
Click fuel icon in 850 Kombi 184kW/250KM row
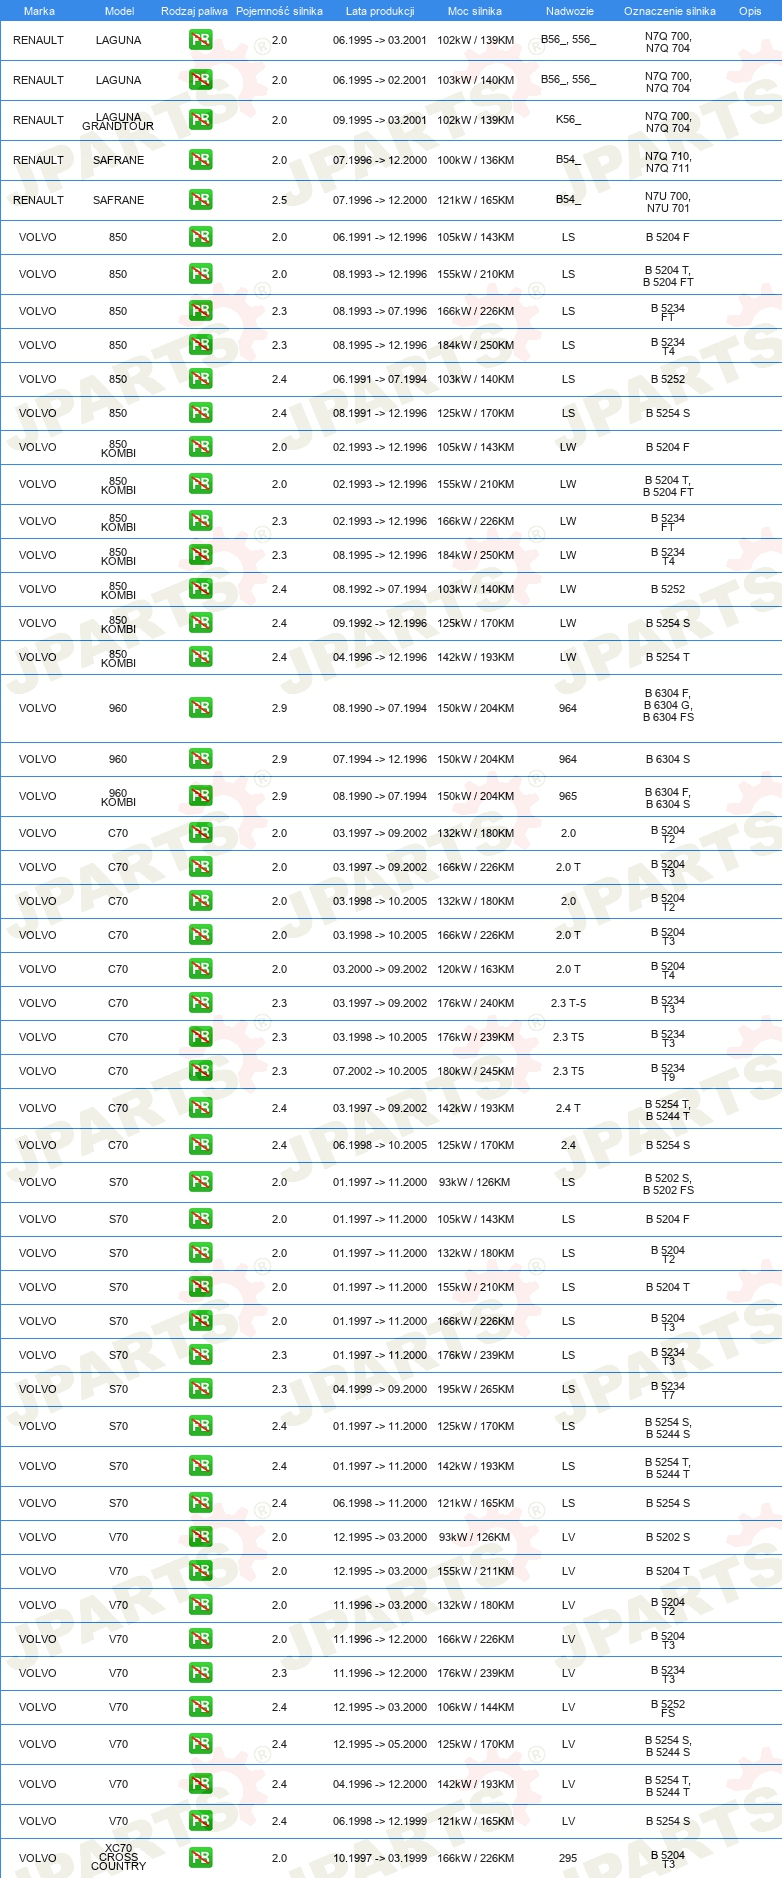[200, 555]
